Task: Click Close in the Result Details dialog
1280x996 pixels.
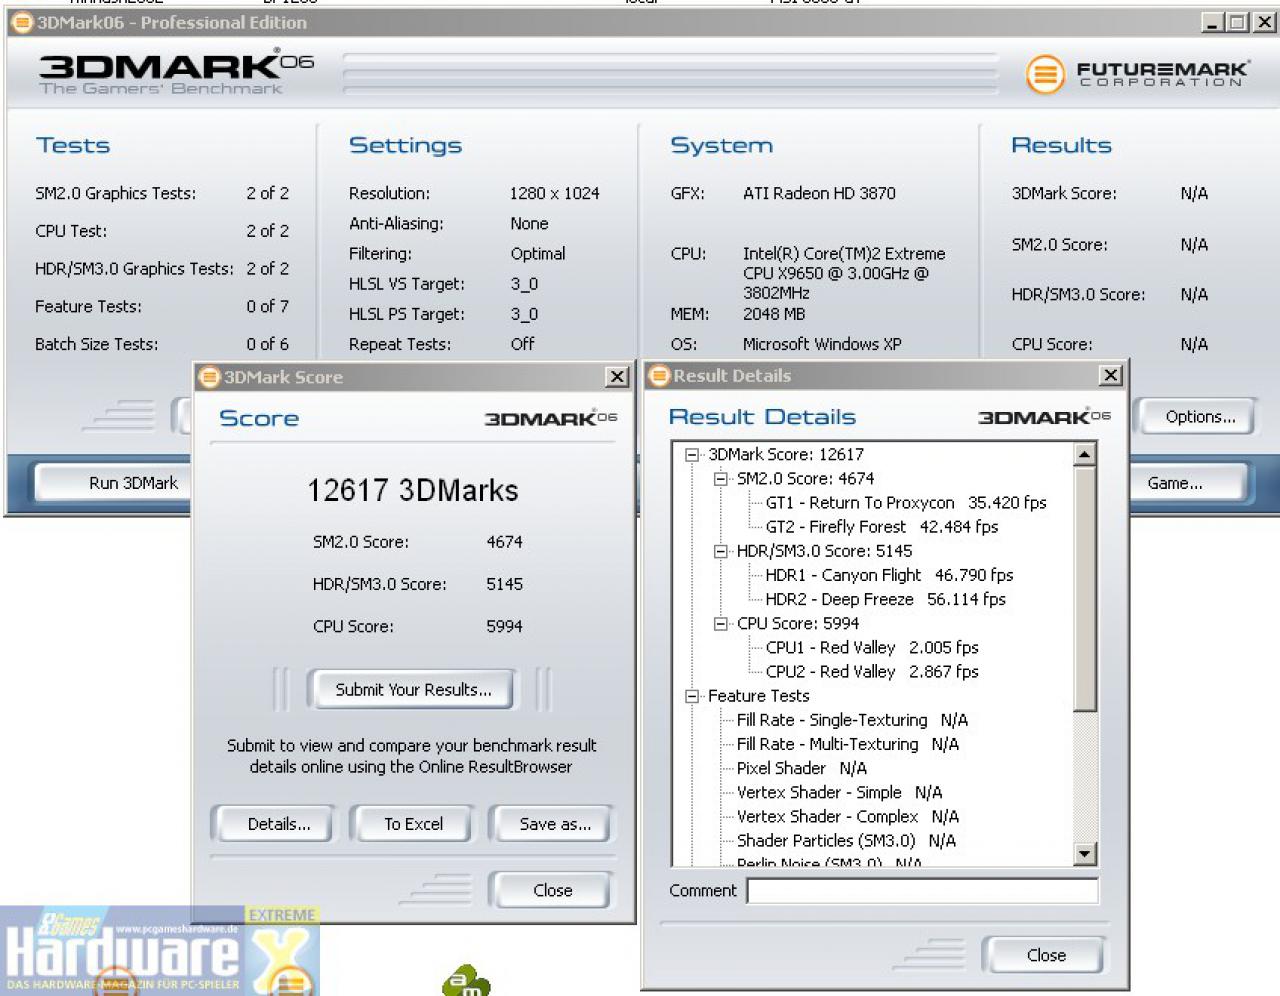Action: [1046, 955]
